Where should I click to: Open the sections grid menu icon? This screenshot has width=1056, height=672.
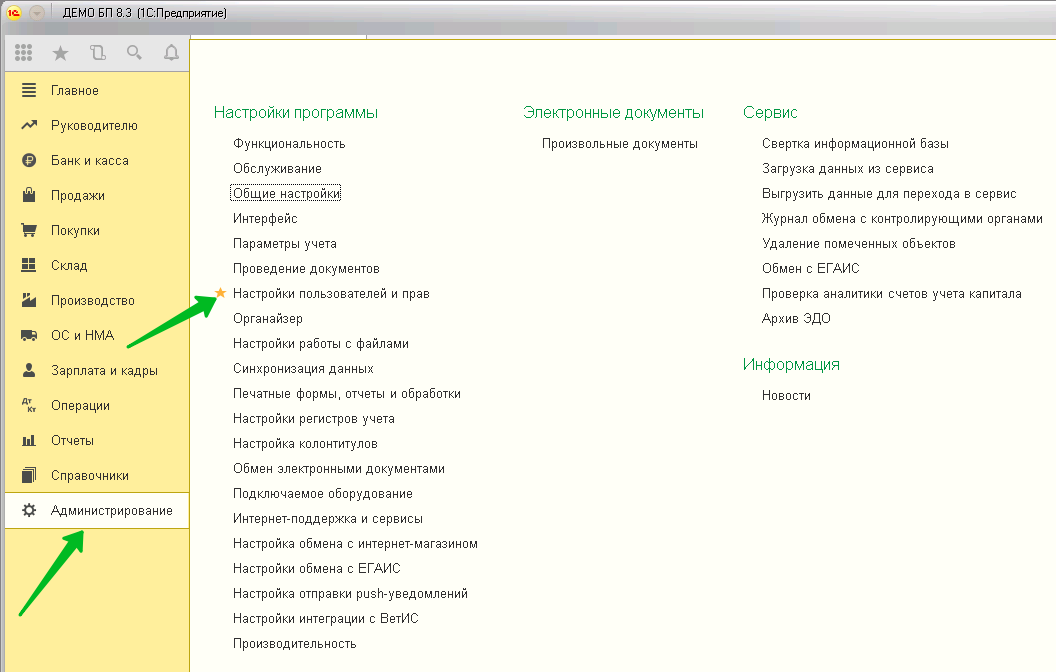24,53
